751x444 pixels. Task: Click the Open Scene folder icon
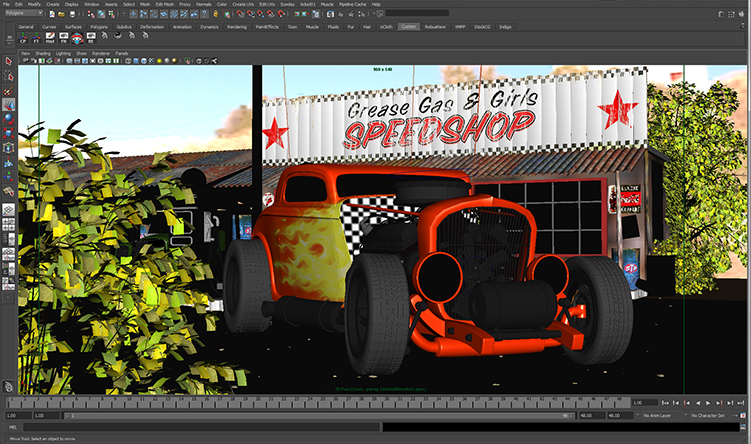tap(61, 14)
